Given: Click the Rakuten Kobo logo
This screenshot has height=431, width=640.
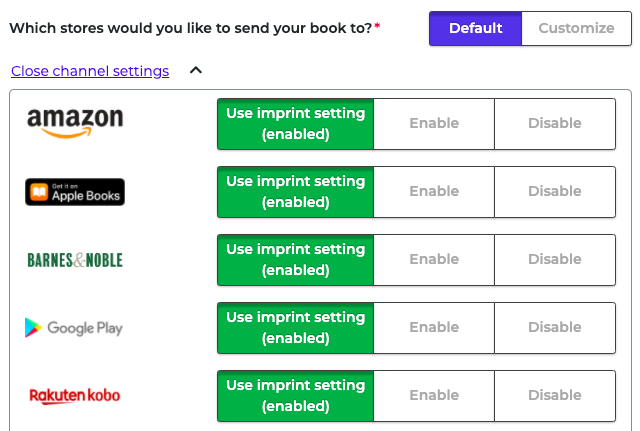Looking at the screenshot, I should [75, 396].
